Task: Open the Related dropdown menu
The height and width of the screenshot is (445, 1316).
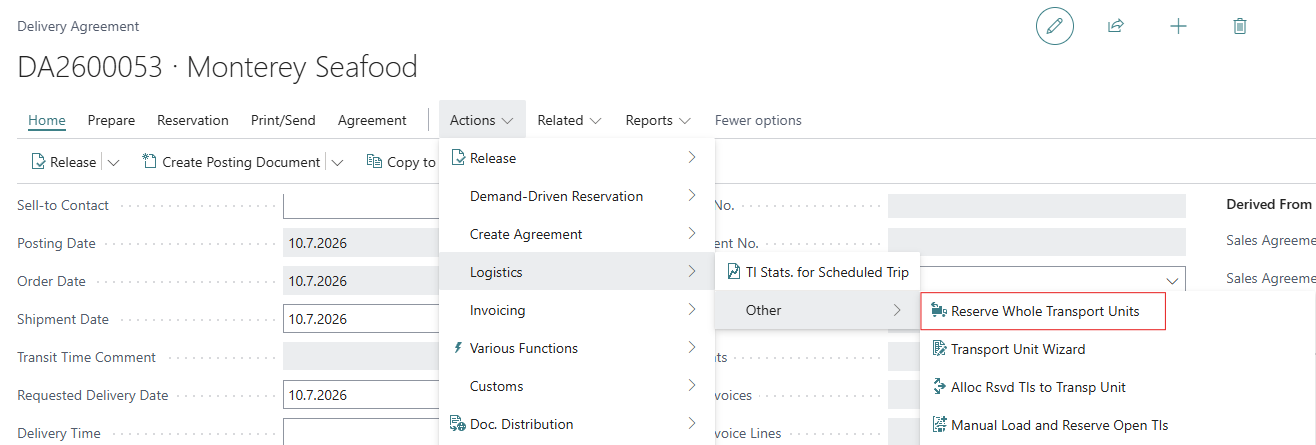Action: pyautogui.click(x=569, y=120)
